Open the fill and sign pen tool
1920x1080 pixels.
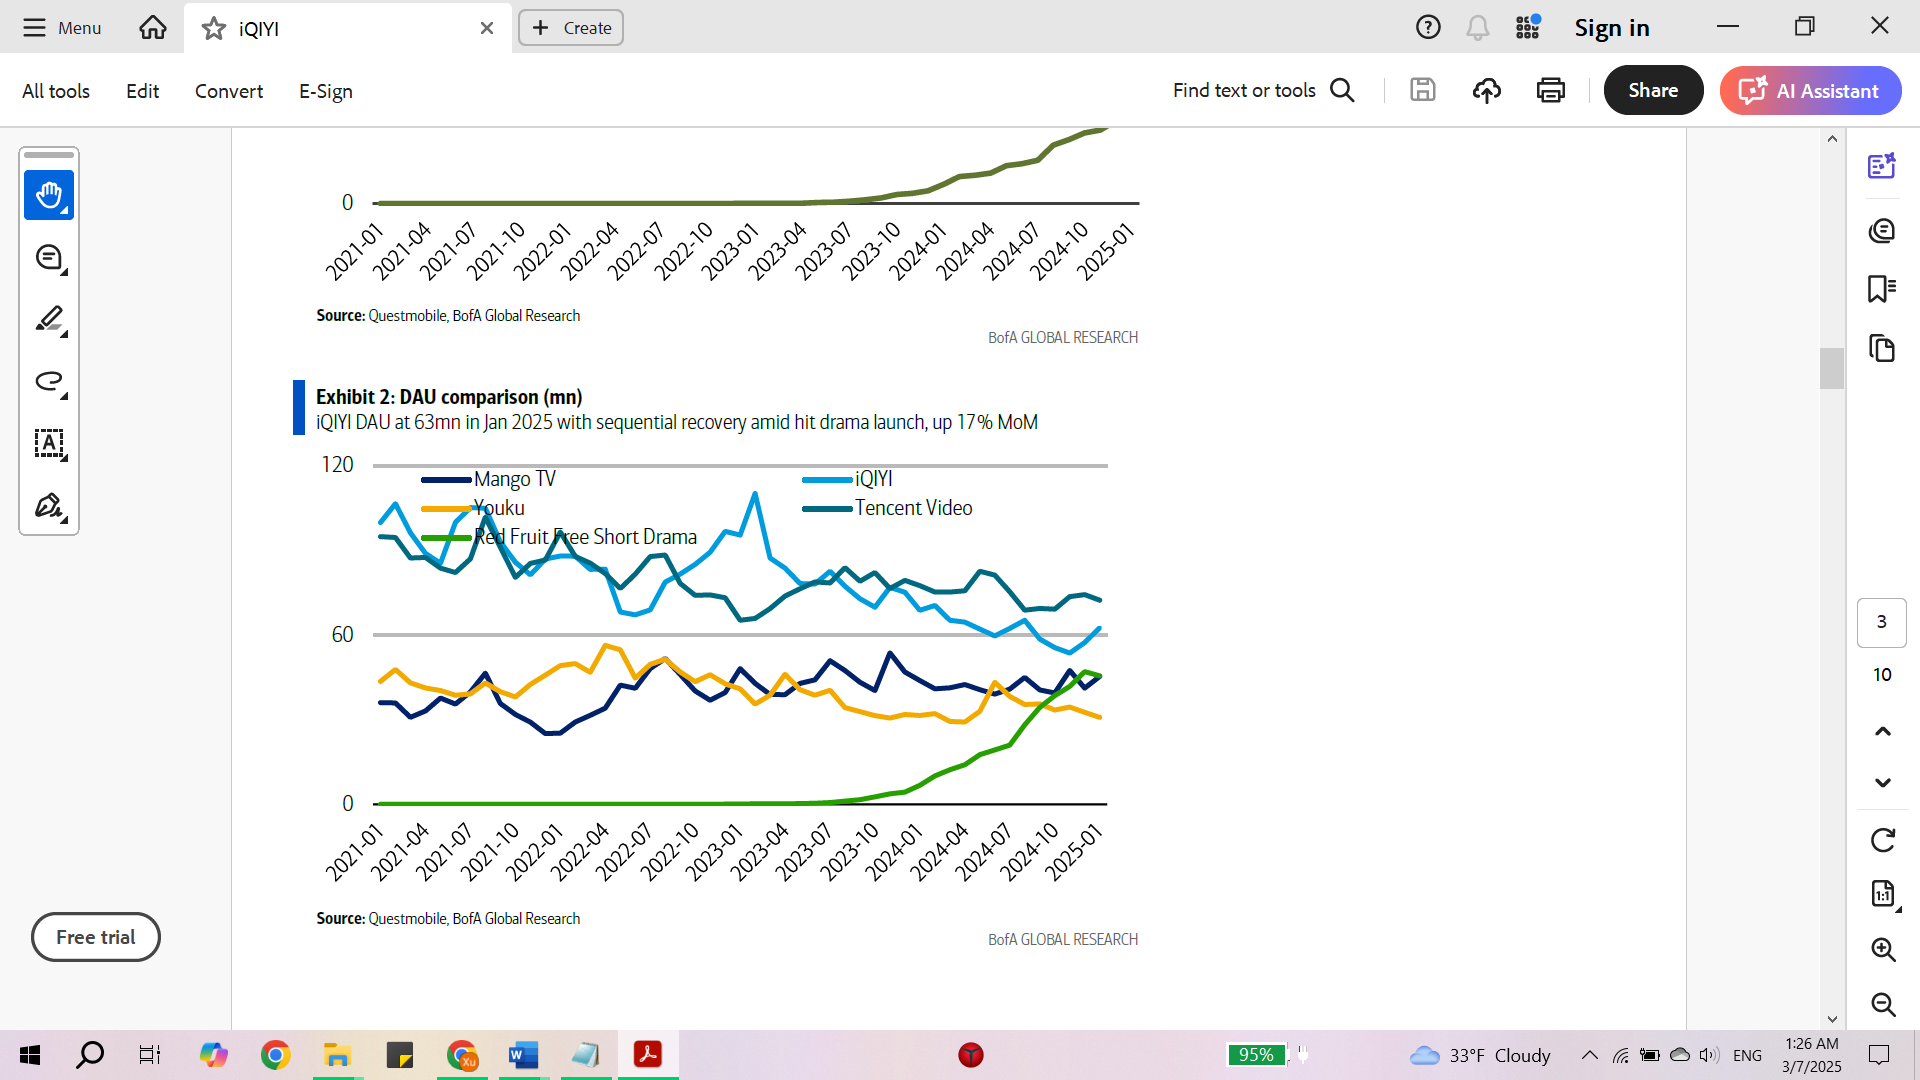click(49, 506)
